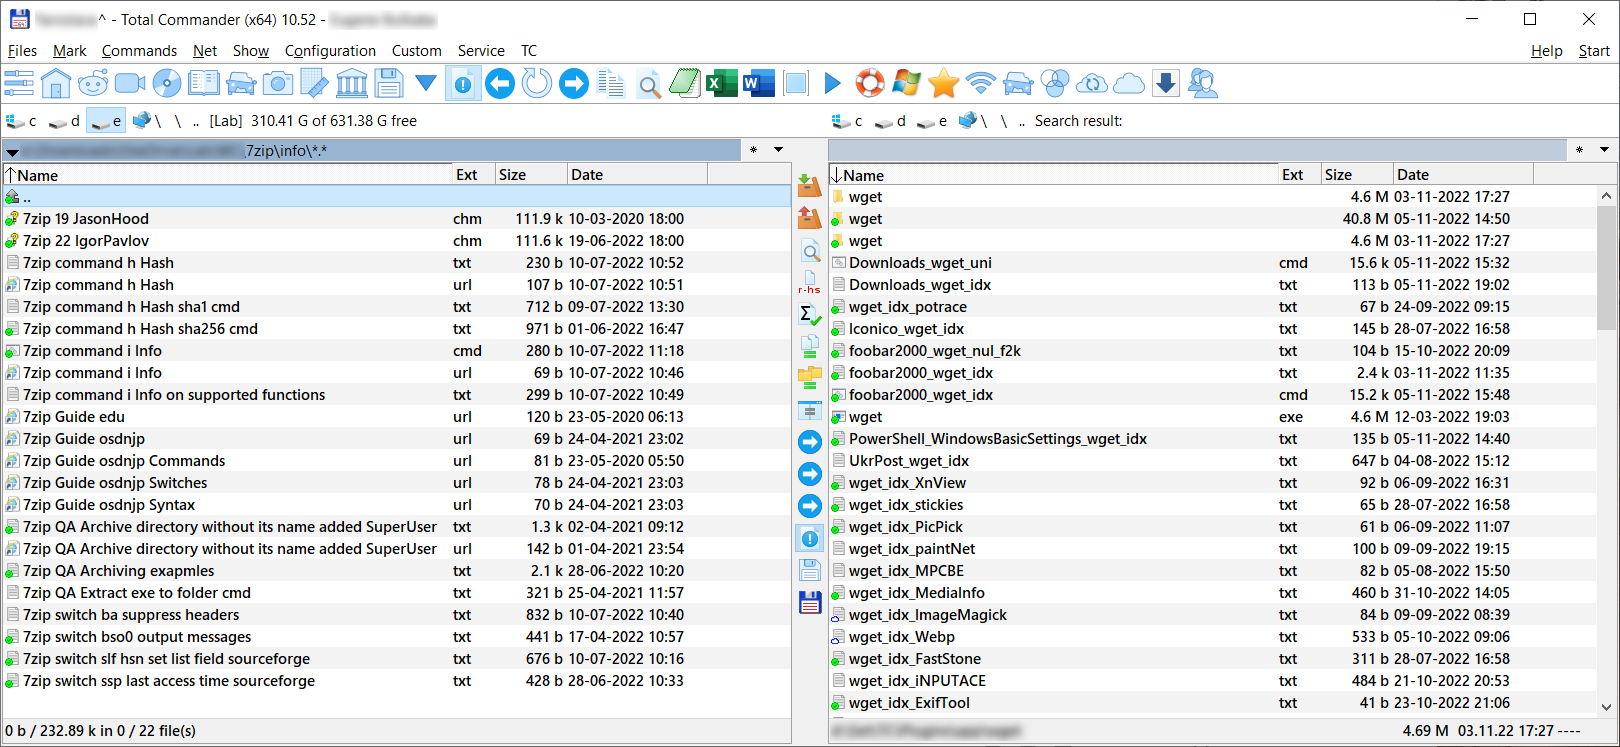Click the sigma checksum icon in middle bar
The image size is (1620, 747).
click(810, 315)
